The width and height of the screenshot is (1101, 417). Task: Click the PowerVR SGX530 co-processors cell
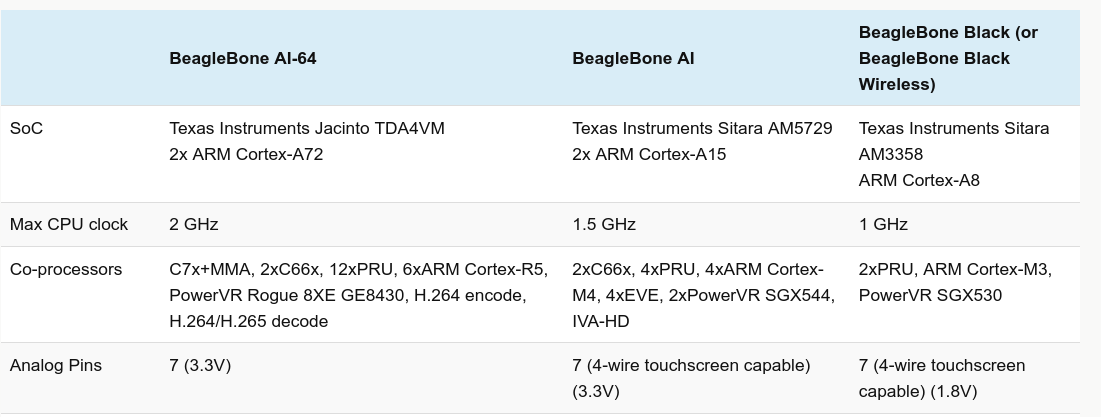coord(954,282)
